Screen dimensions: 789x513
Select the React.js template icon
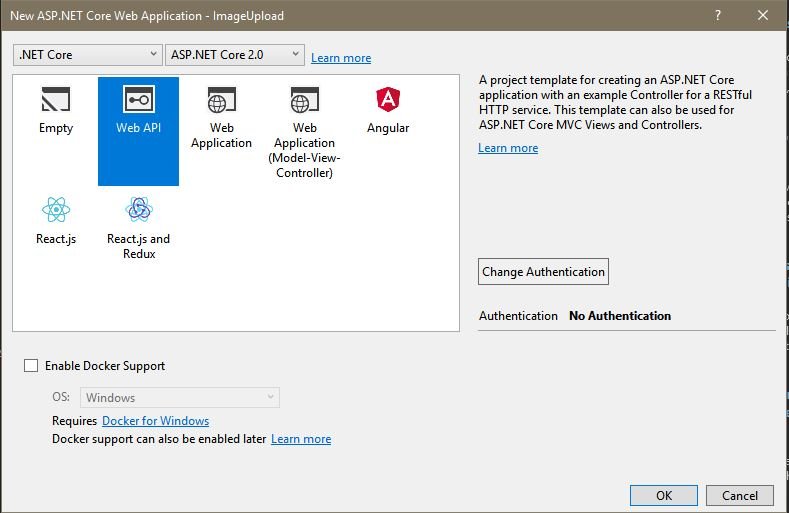point(56,209)
